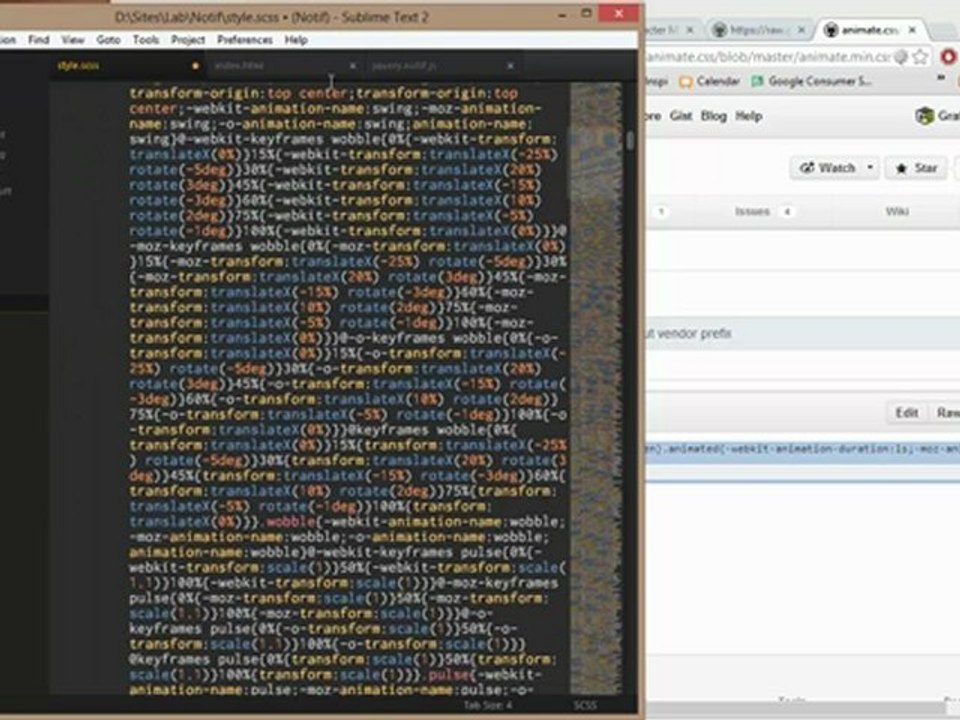
Task: Switch to the jquery.notif.js editor tab
Action: pyautogui.click(x=443, y=66)
